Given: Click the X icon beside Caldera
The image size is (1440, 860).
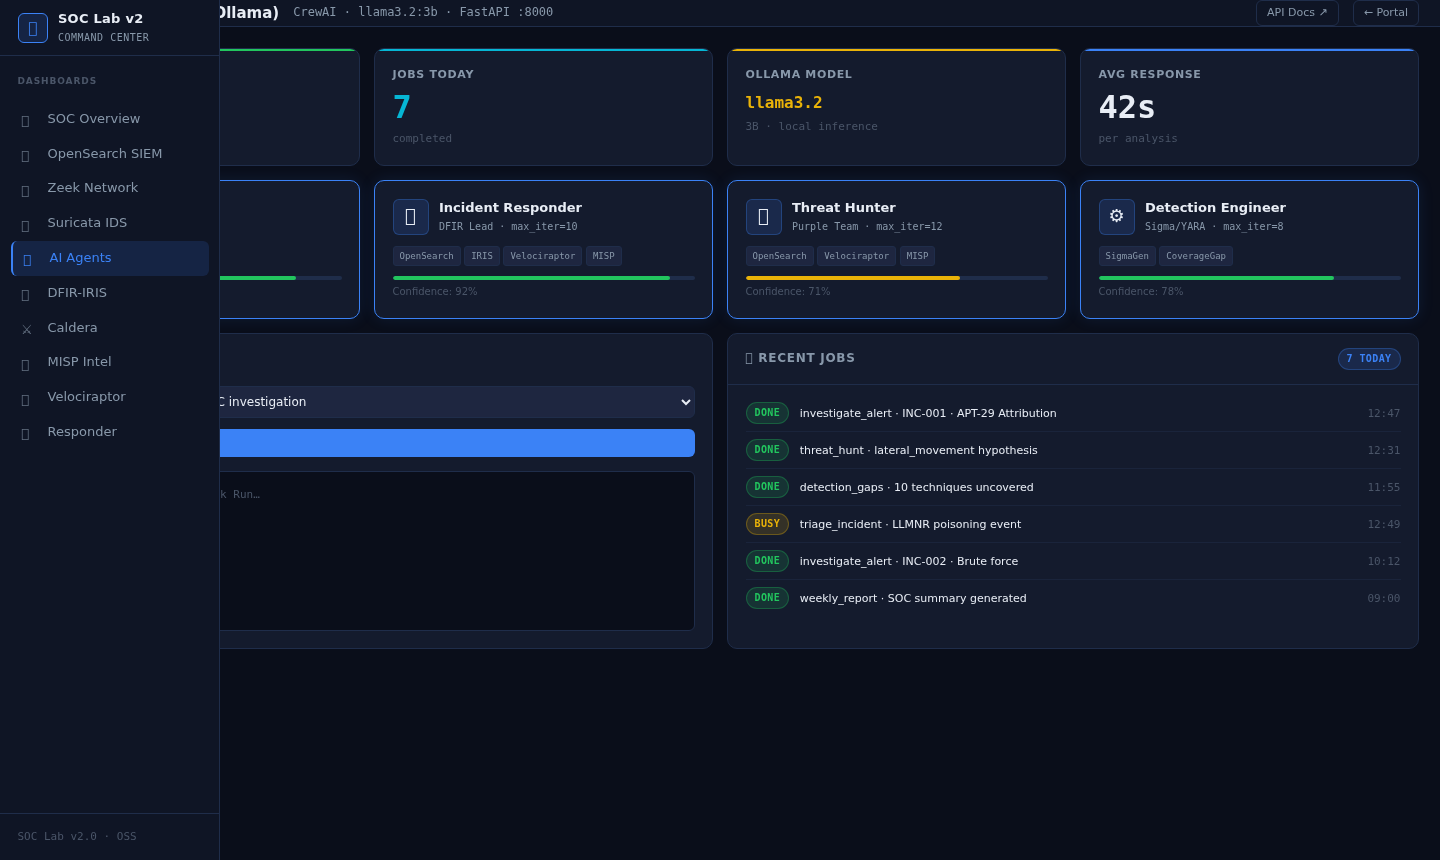Looking at the screenshot, I should (x=25, y=327).
